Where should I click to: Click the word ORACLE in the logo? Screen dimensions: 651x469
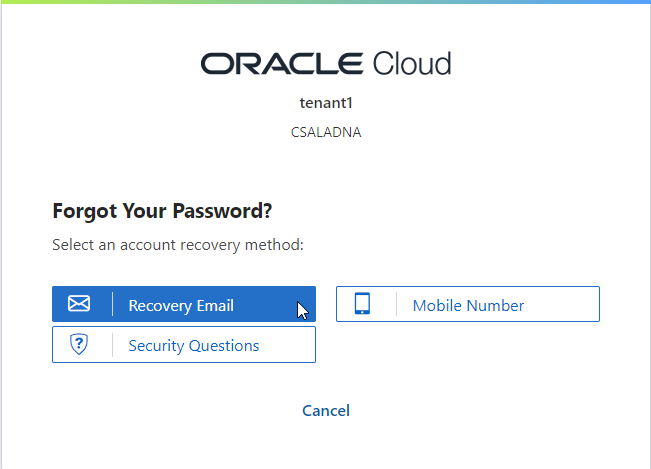(282, 64)
